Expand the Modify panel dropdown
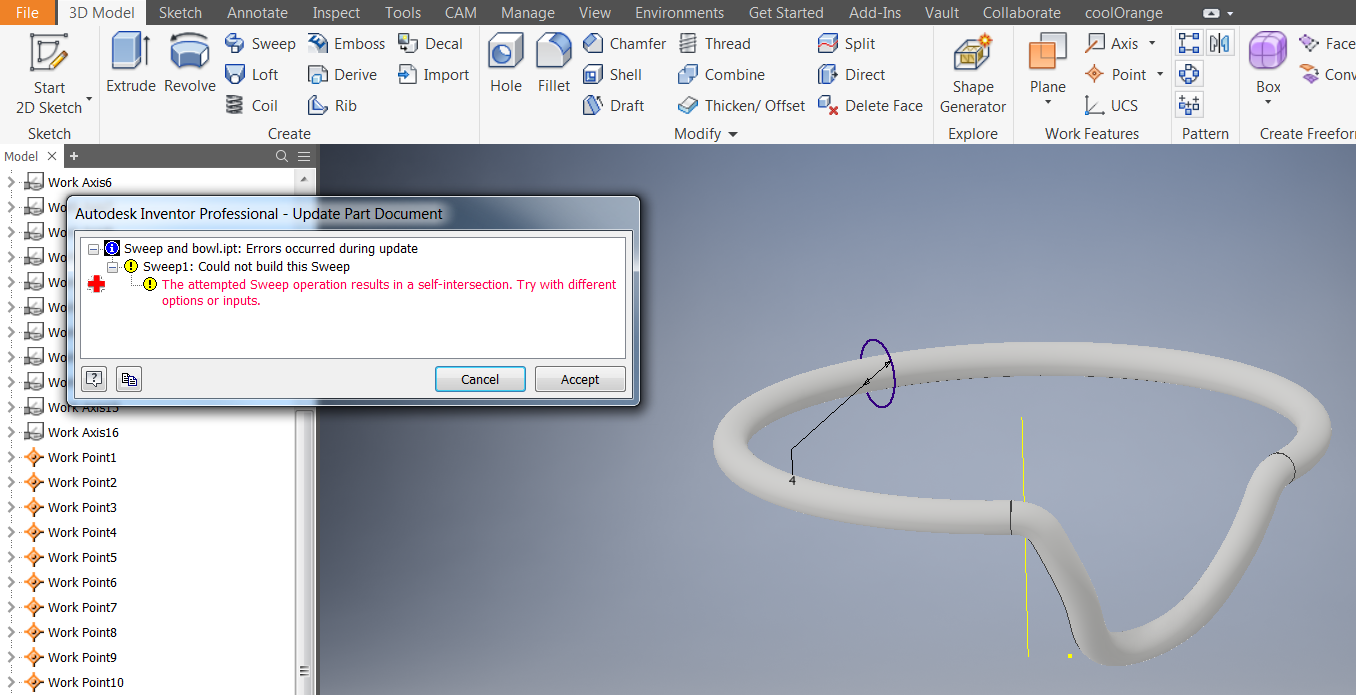The width and height of the screenshot is (1356, 695). (731, 133)
